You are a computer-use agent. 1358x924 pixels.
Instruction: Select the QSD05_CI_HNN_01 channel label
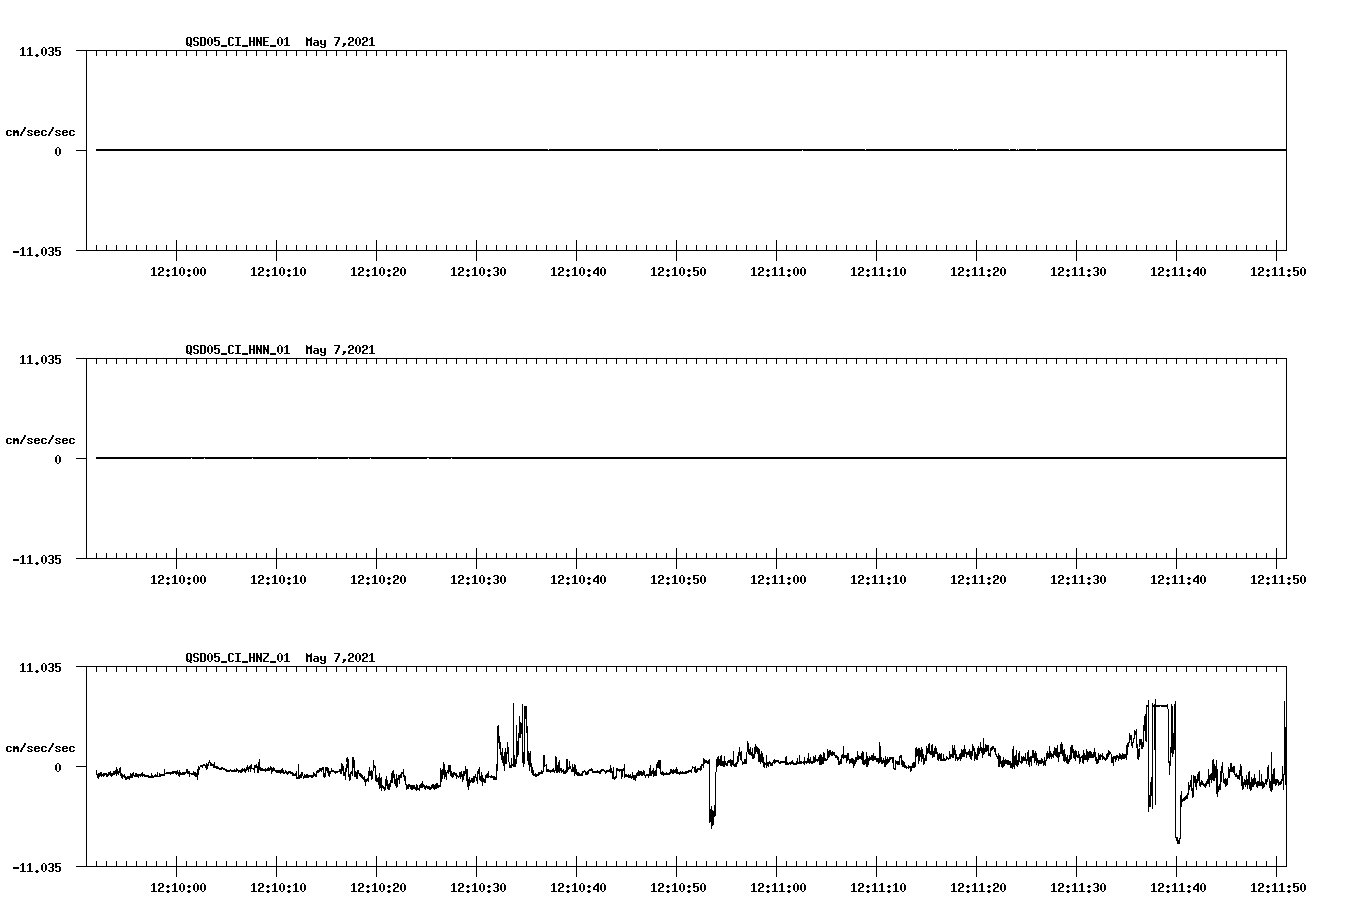(237, 350)
